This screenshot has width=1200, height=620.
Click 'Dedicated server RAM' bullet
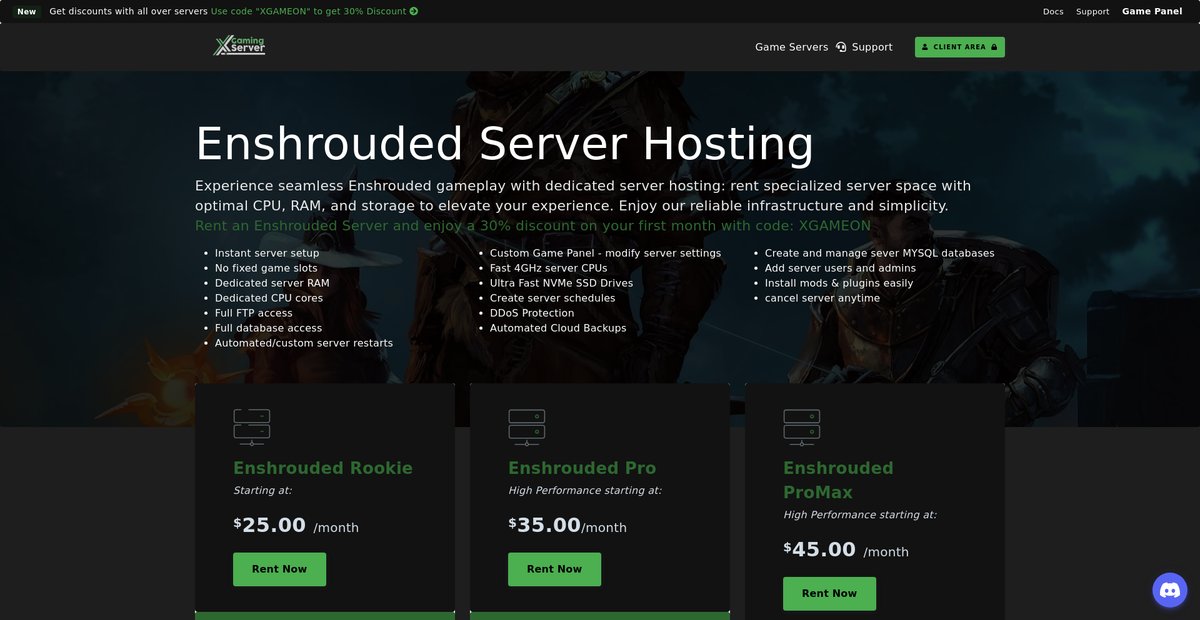coord(272,283)
